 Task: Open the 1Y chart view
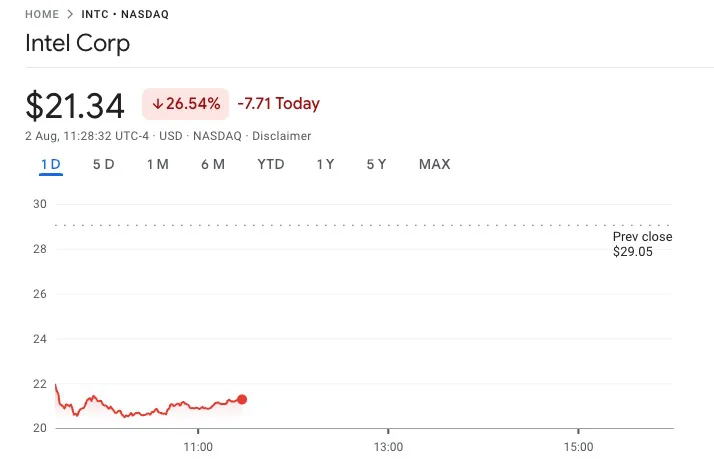point(325,164)
